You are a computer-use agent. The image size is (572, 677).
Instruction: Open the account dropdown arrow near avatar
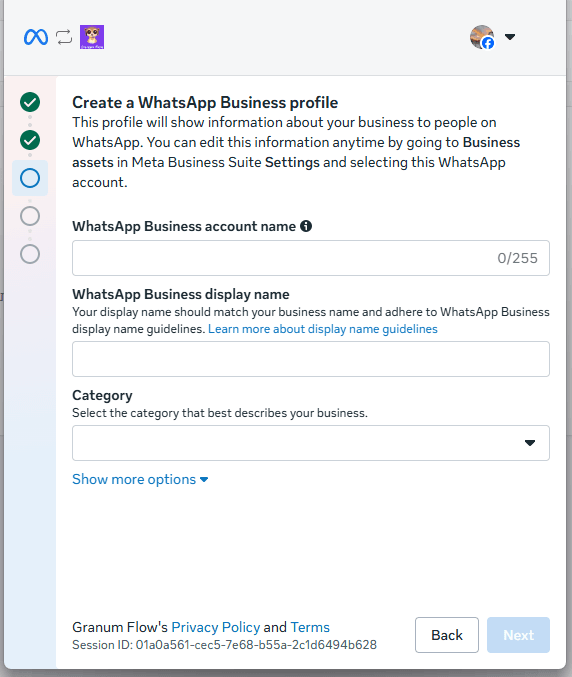tap(510, 37)
